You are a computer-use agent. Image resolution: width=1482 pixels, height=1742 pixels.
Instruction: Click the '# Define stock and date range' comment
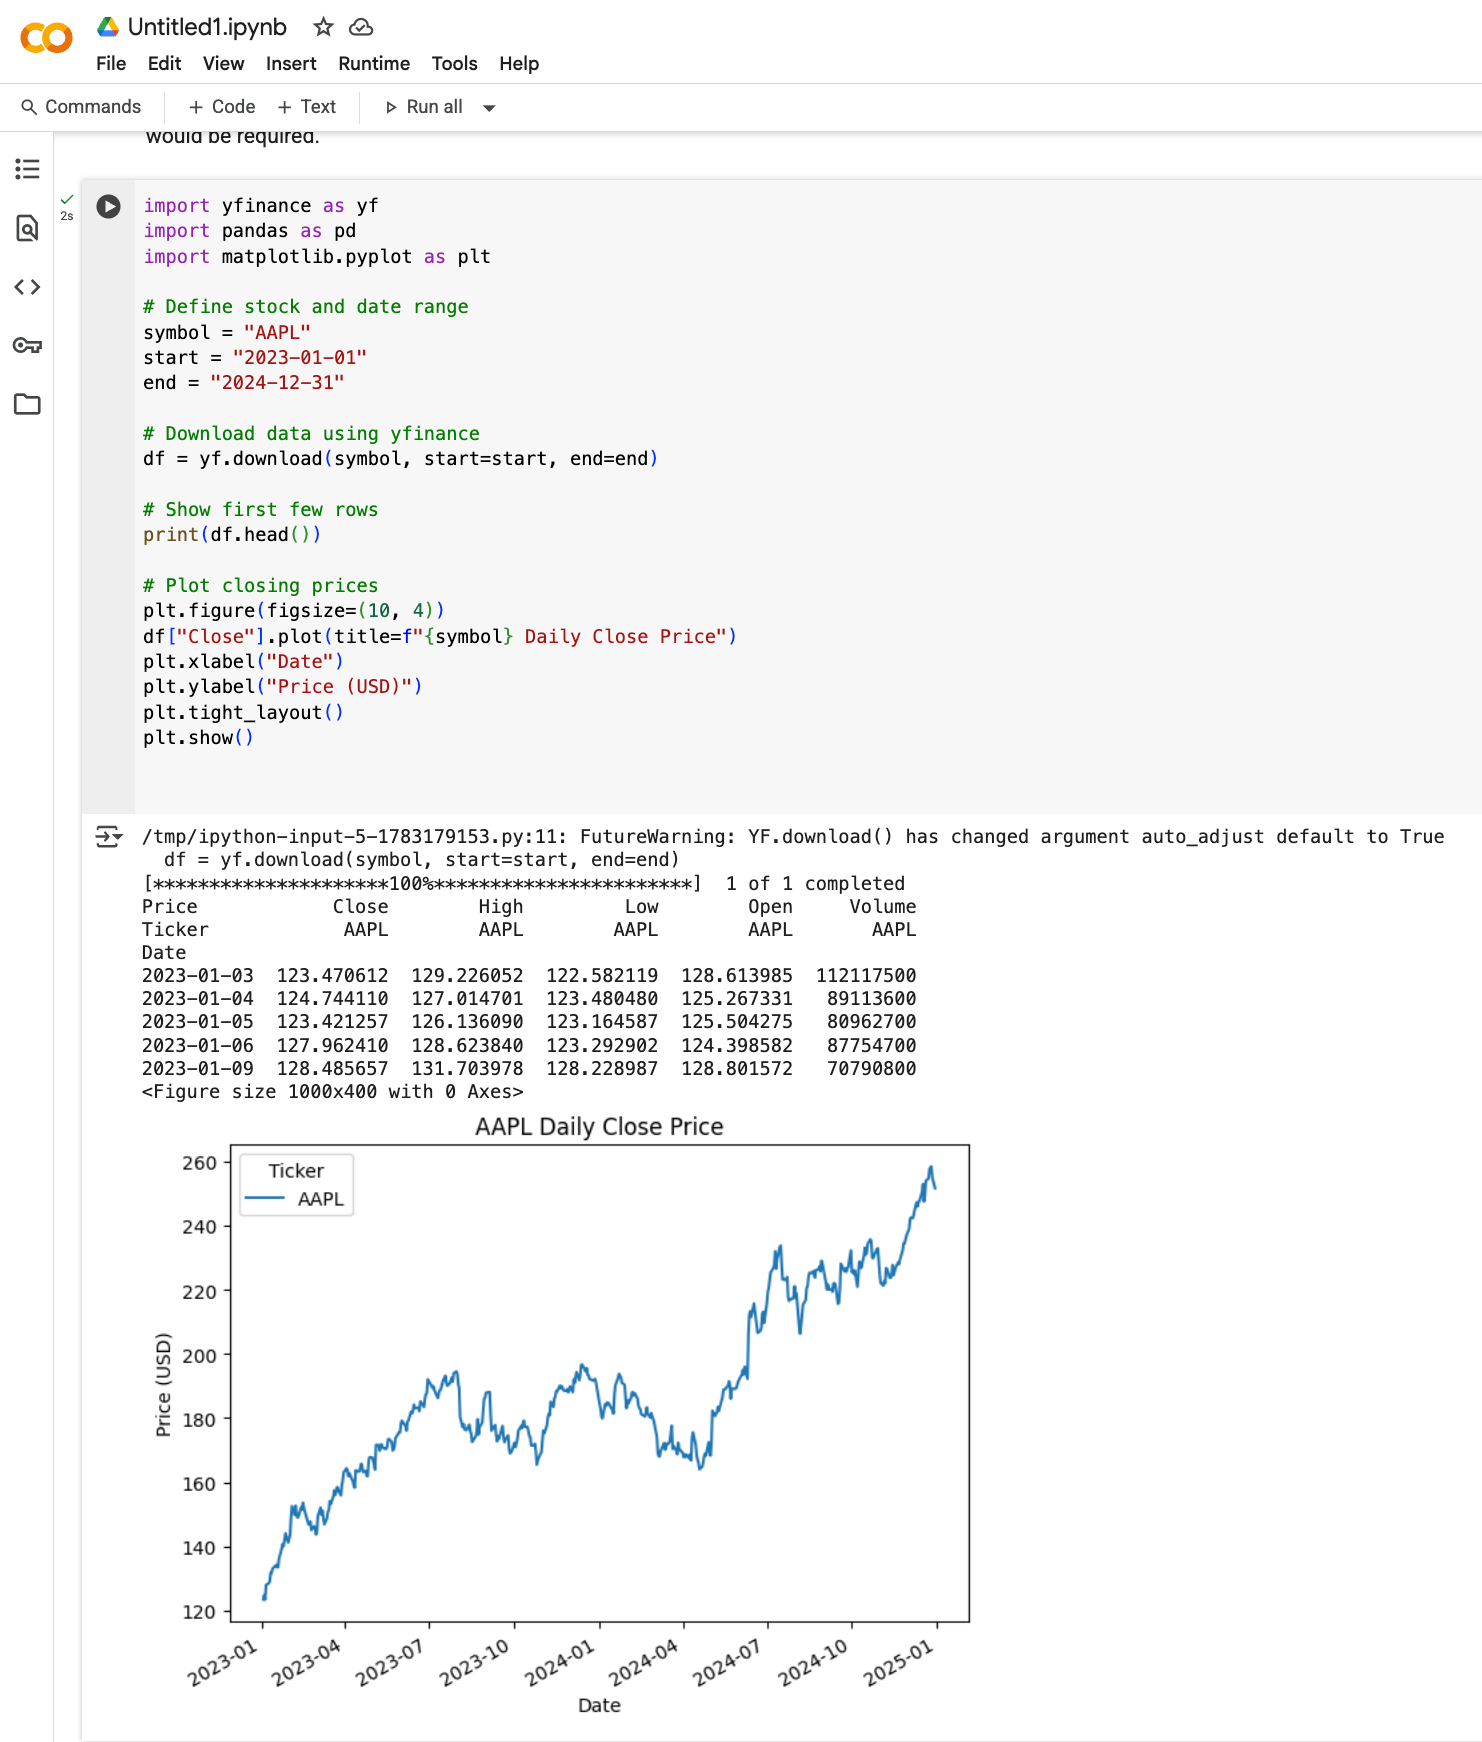(x=306, y=307)
